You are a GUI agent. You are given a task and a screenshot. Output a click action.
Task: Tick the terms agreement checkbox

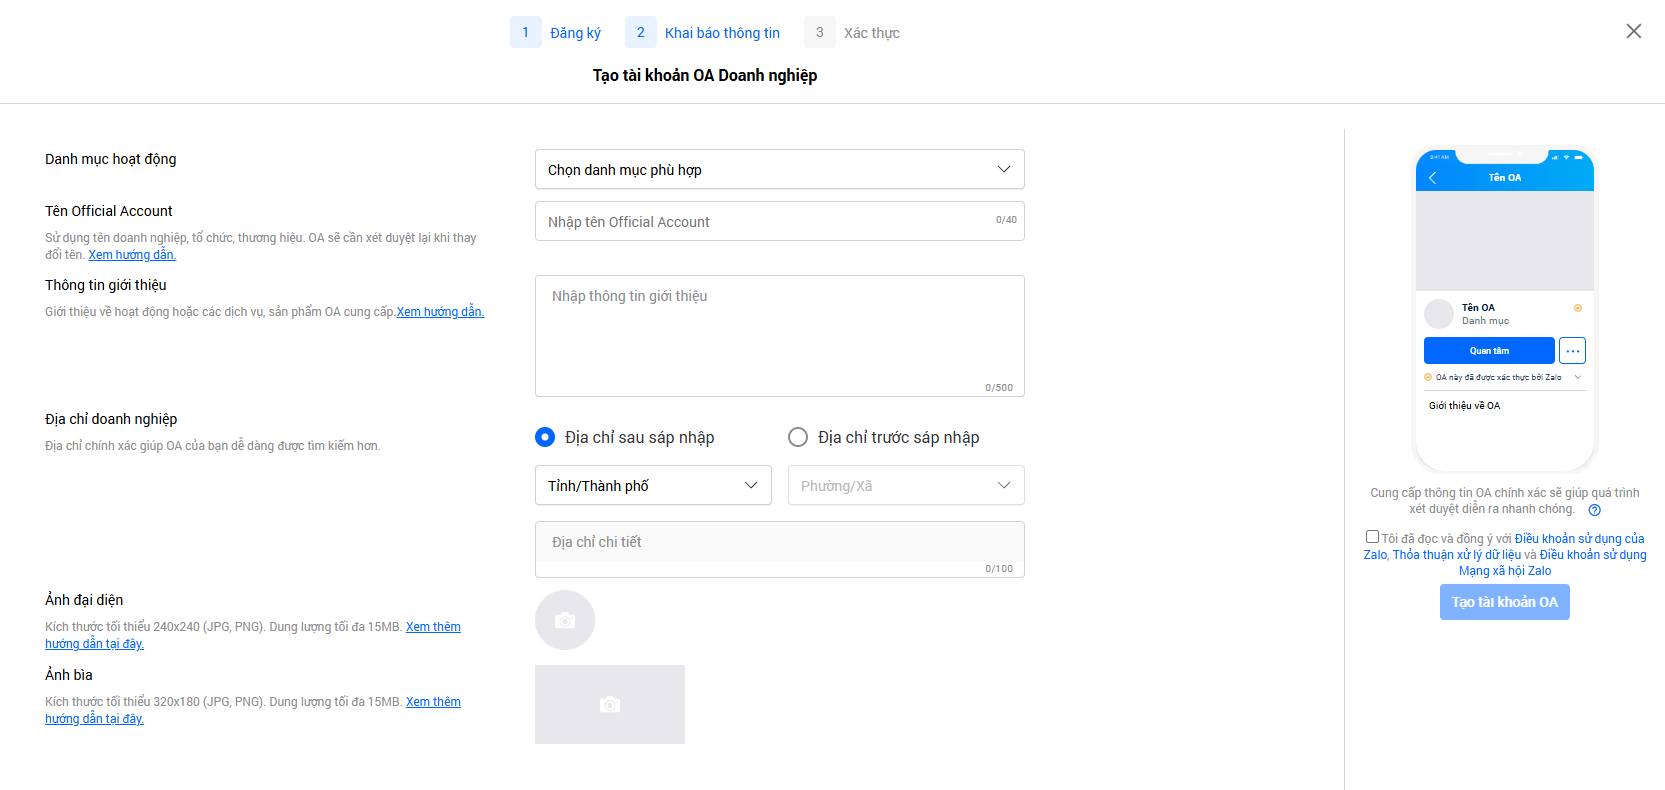1372,537
